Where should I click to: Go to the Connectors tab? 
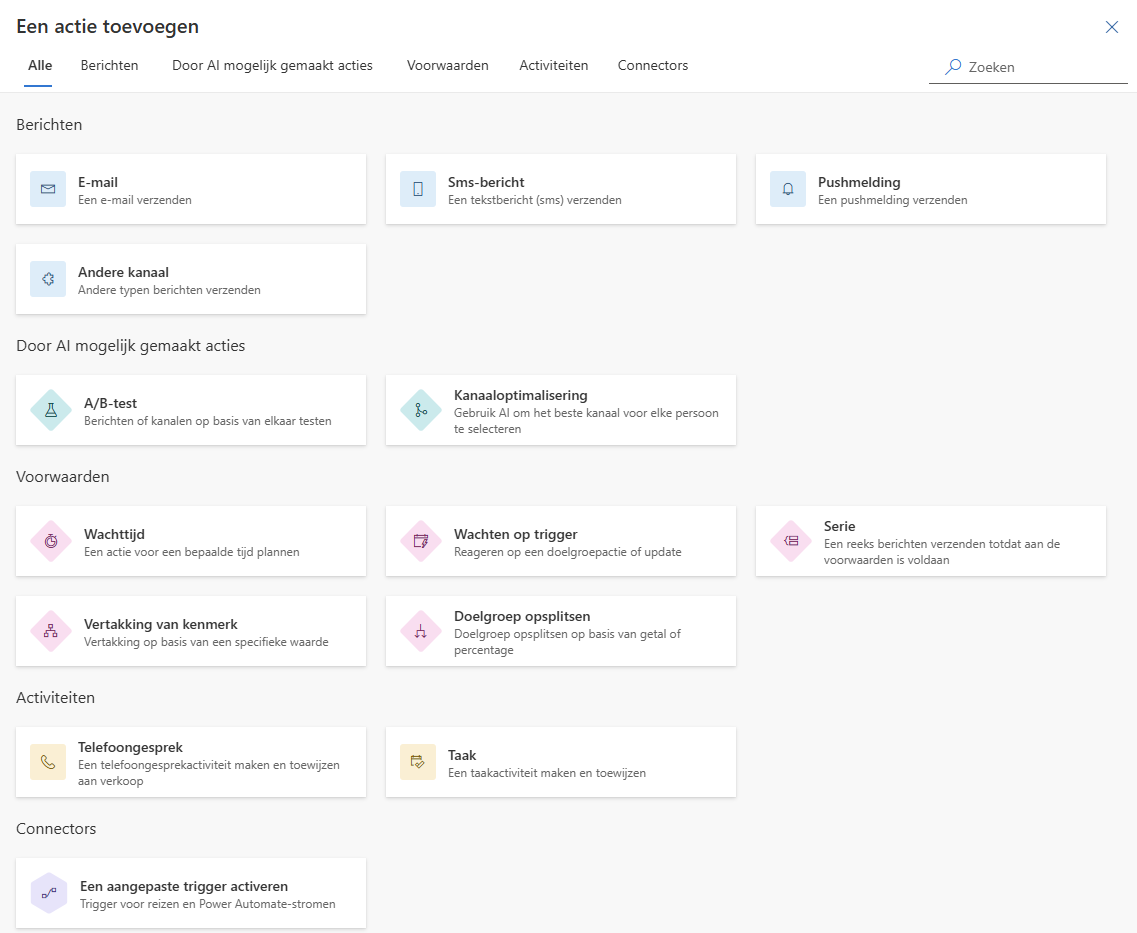click(x=652, y=66)
